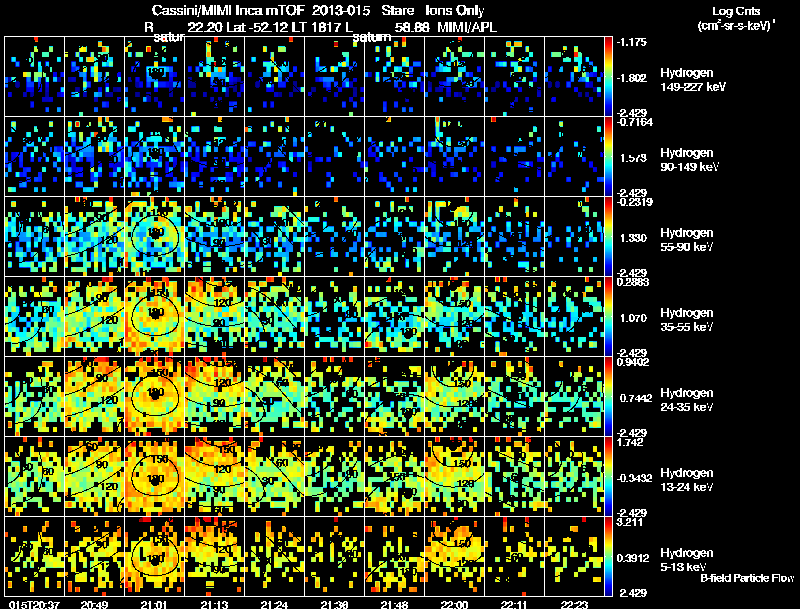Select the 24-35 keV panel at 22:00
The image size is (800, 609).
[x=455, y=397]
